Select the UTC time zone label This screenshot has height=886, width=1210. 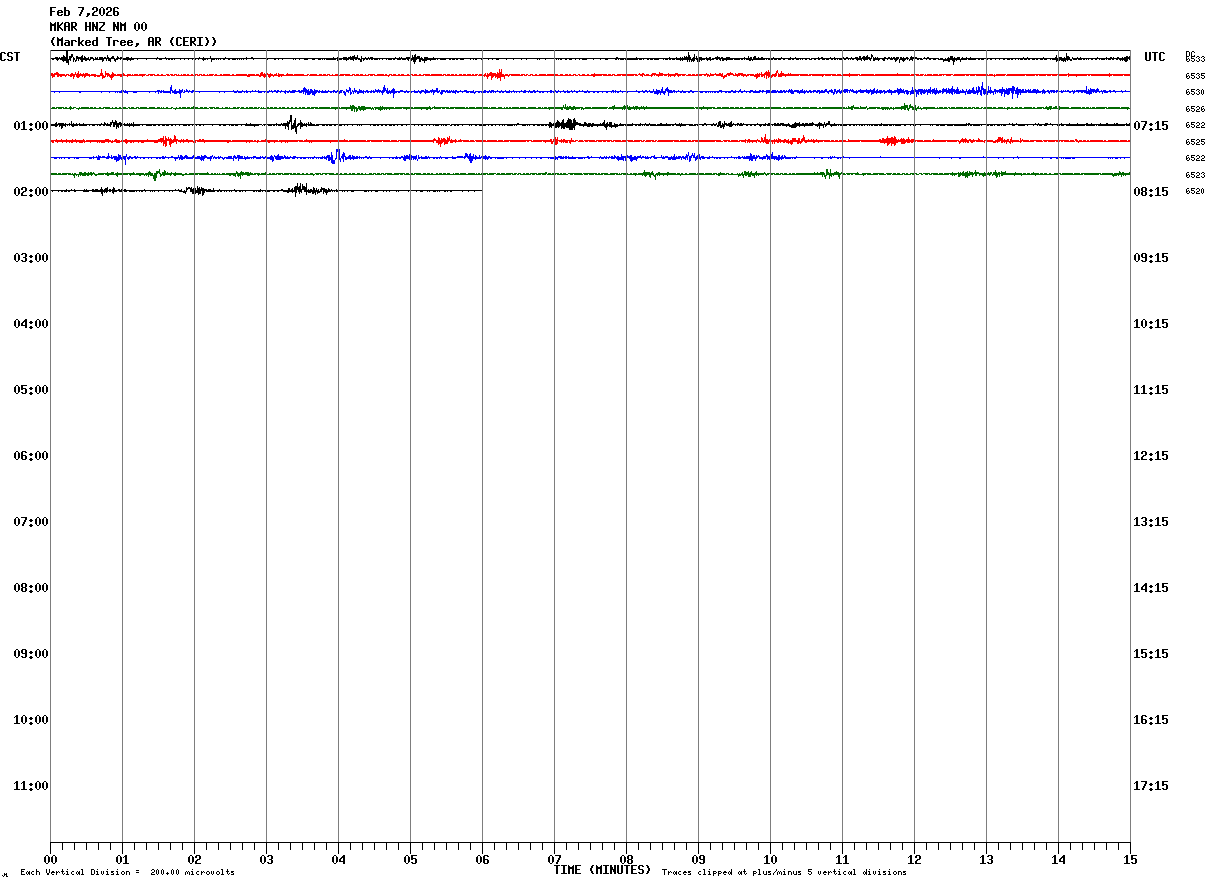(1155, 57)
